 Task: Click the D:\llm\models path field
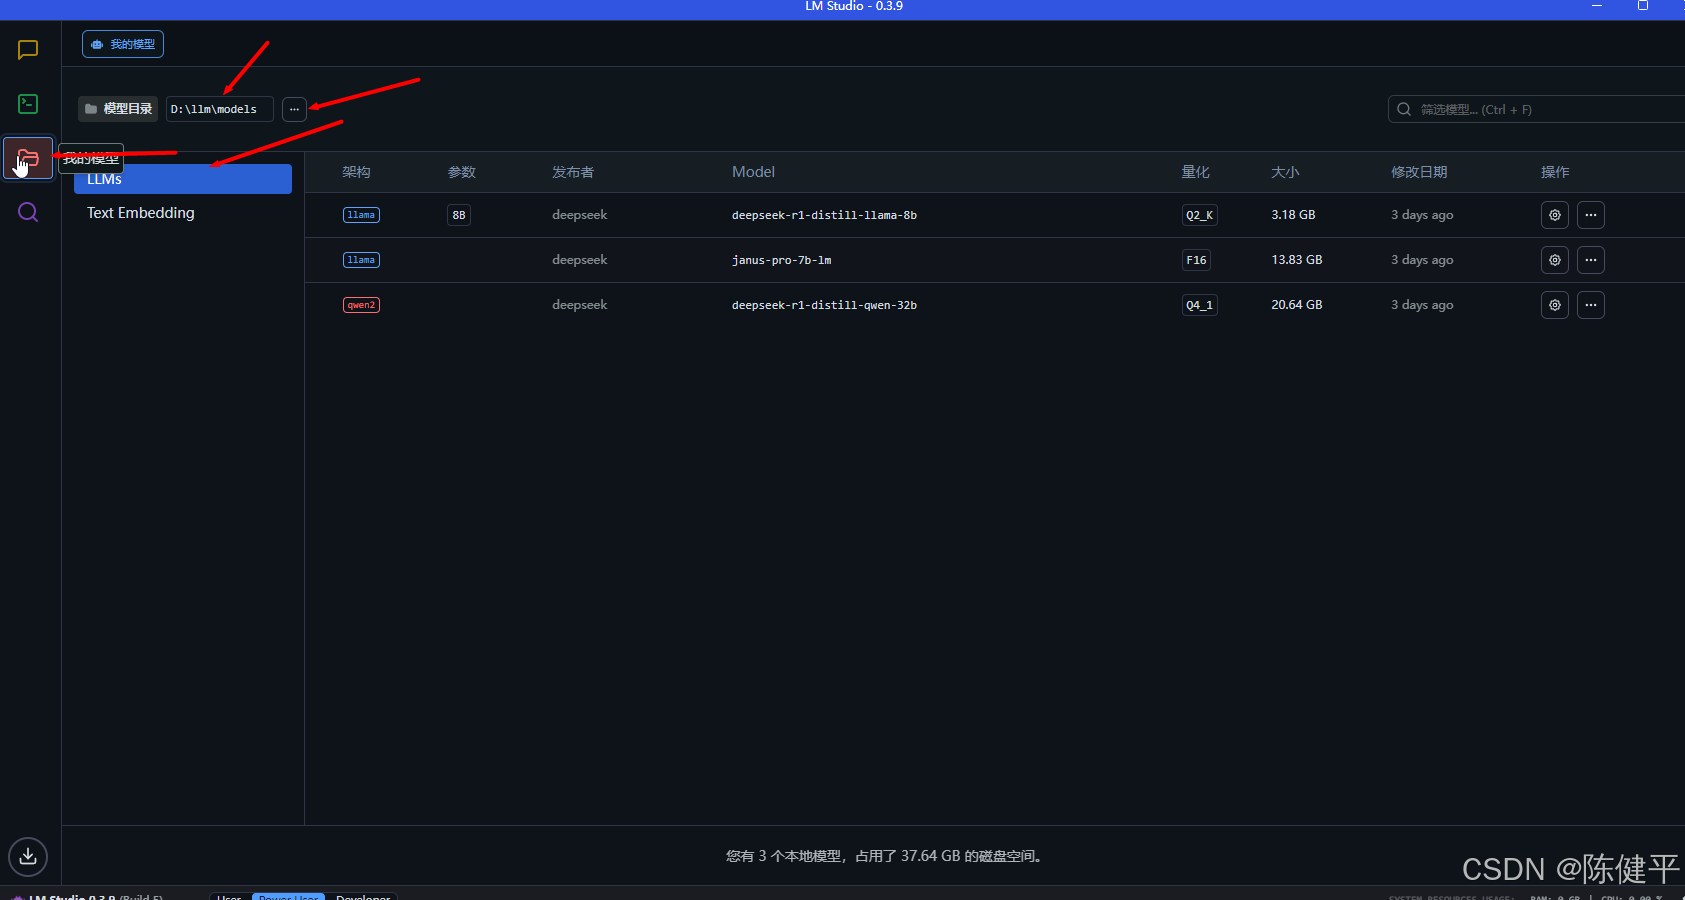tap(219, 109)
